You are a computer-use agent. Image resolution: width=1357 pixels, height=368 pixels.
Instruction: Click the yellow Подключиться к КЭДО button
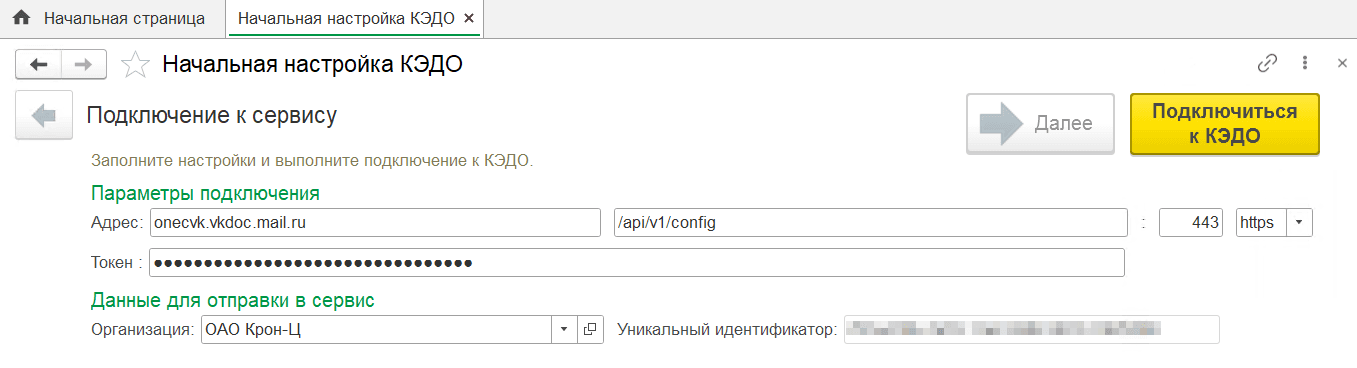[1224, 123]
